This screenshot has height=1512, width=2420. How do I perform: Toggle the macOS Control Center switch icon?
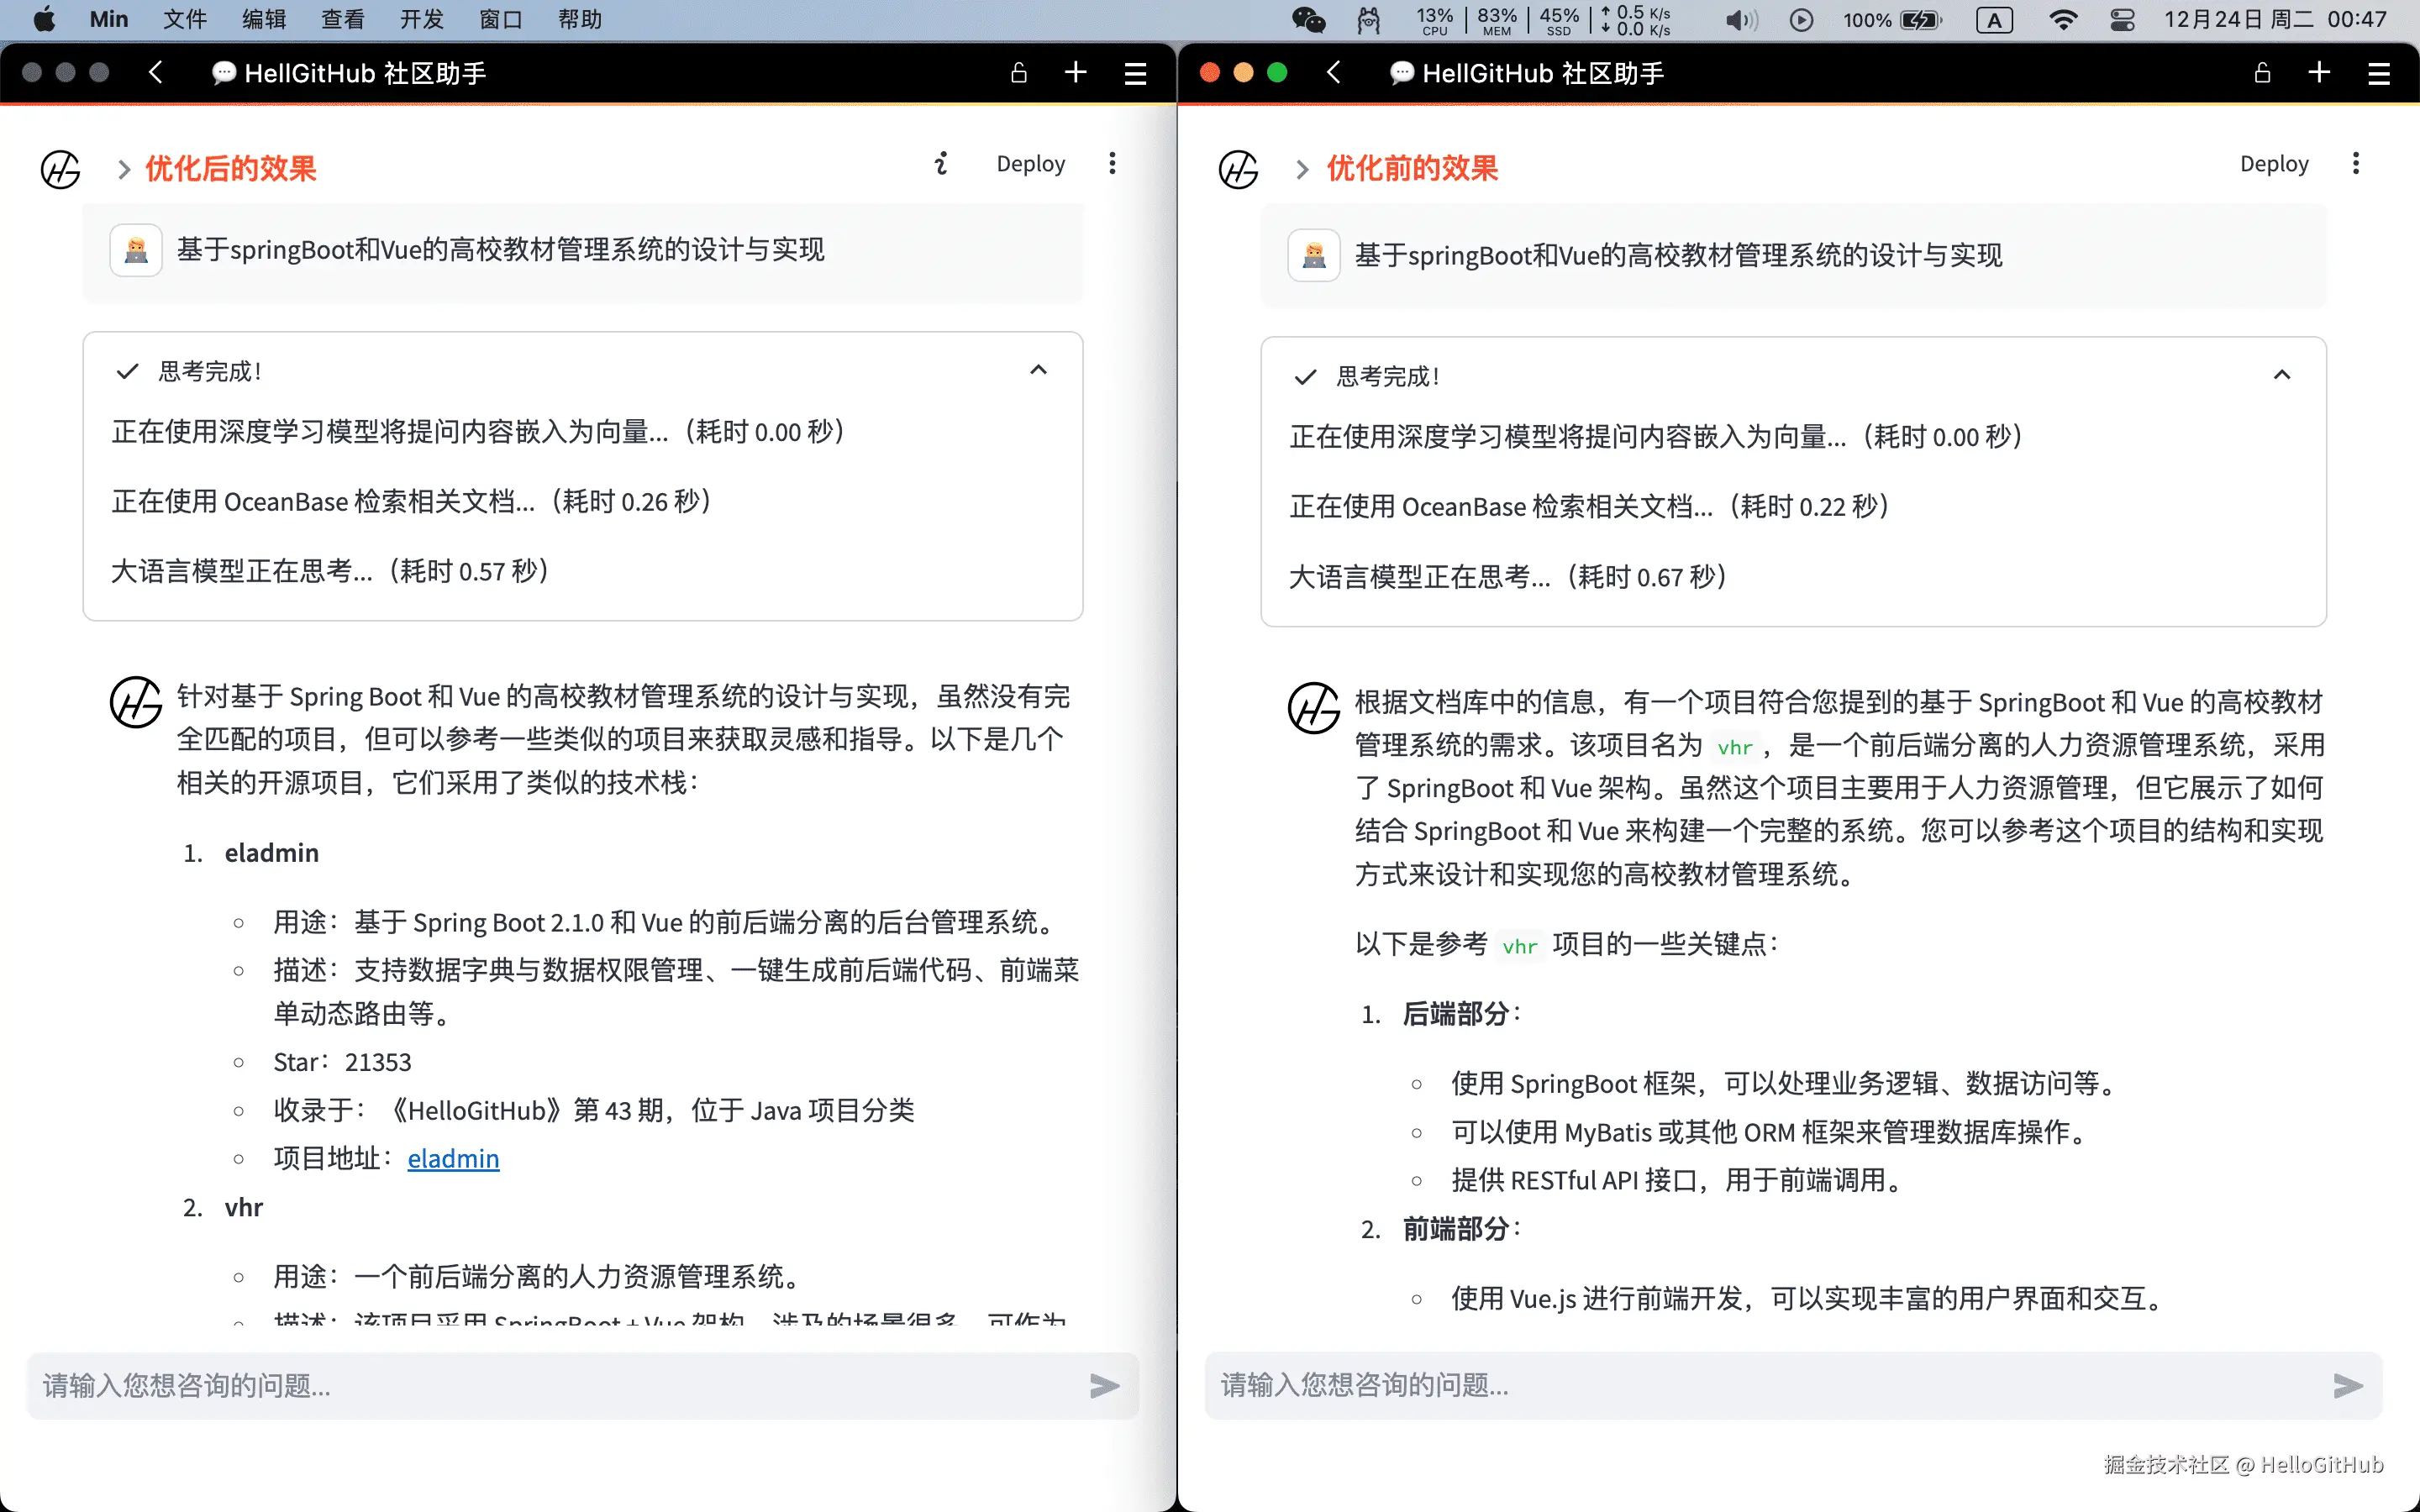[2122, 20]
